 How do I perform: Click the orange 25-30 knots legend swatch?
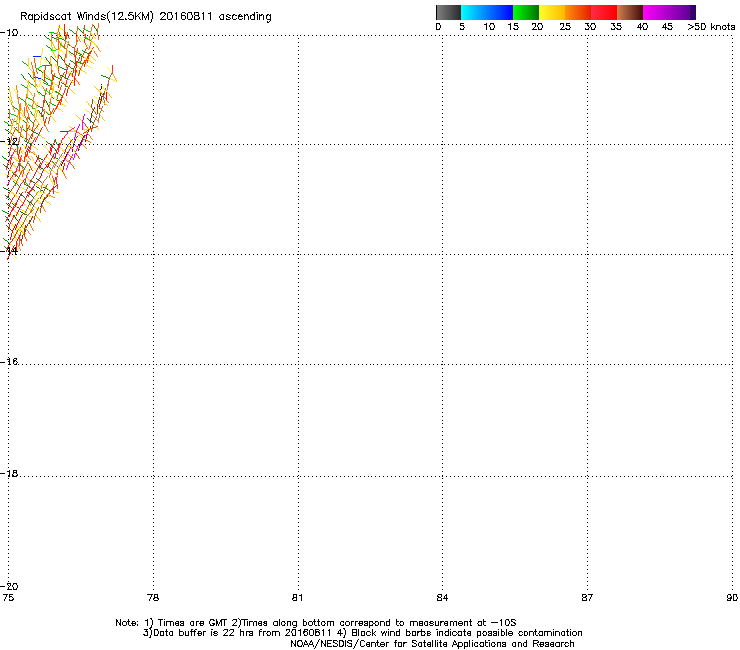(x=578, y=12)
